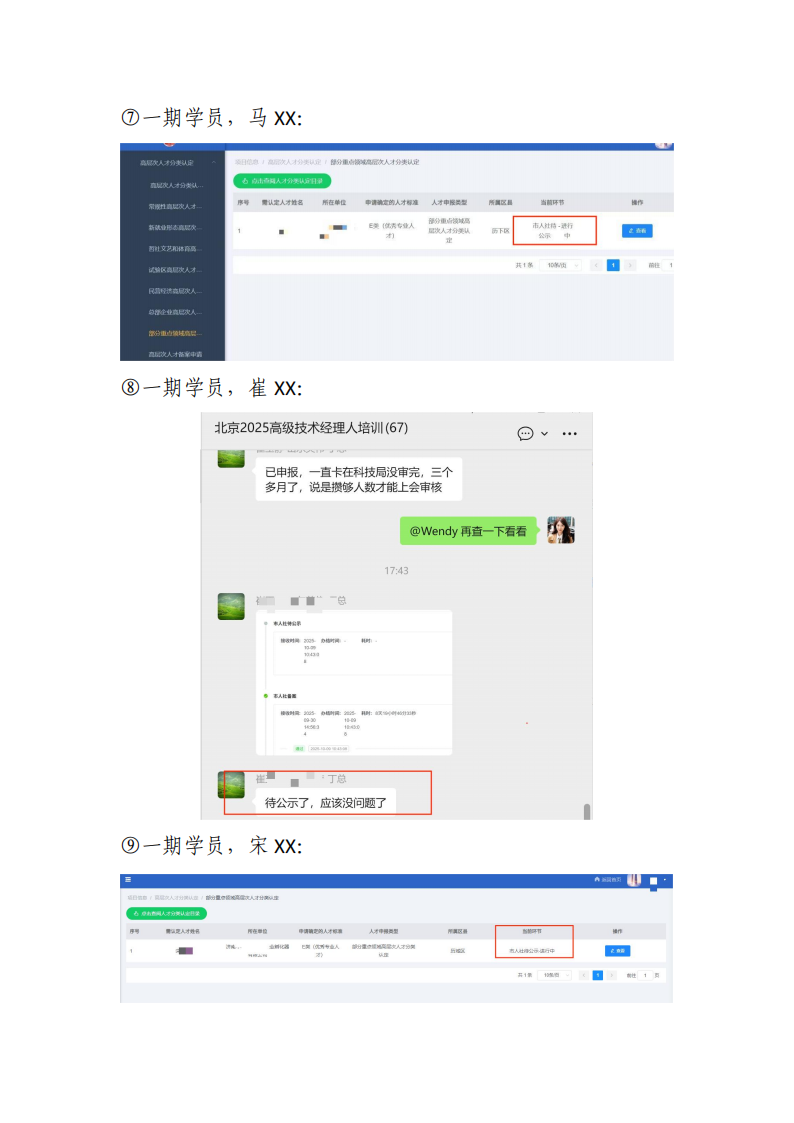Click the green avatar next to 待公示了 message
The height and width of the screenshot is (1123, 794).
coord(231,785)
